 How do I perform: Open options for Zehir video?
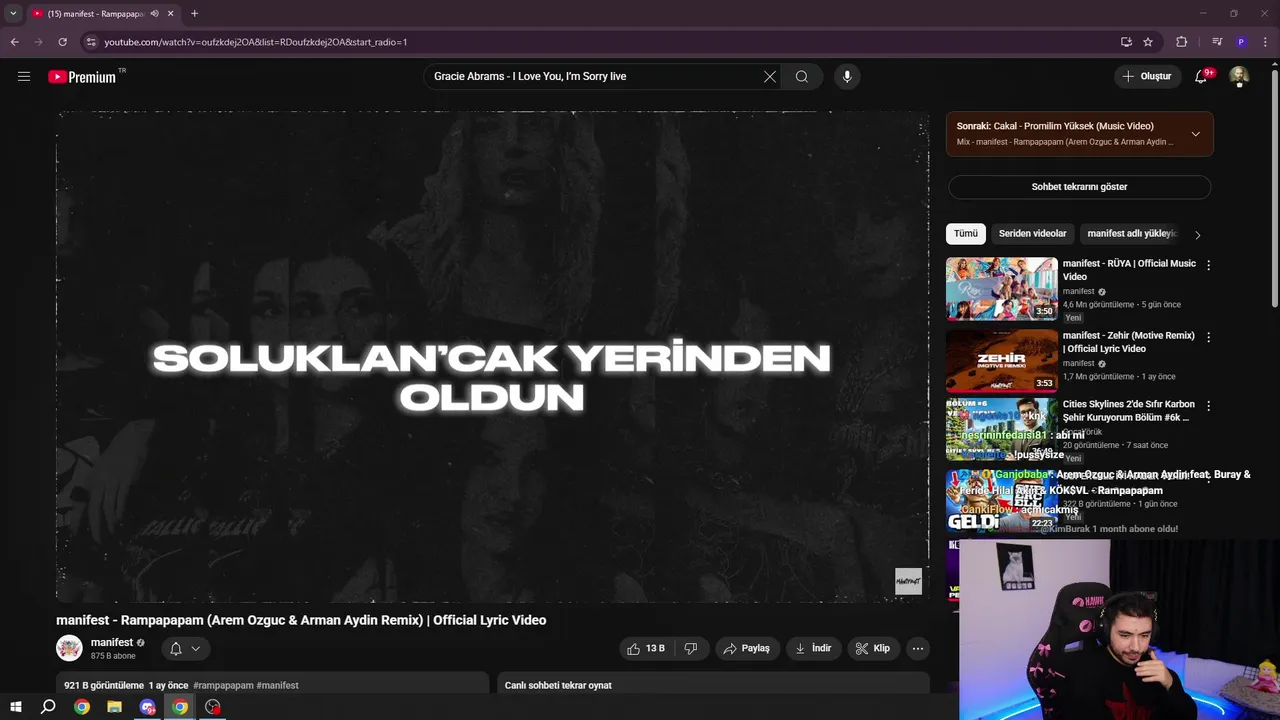point(1208,338)
